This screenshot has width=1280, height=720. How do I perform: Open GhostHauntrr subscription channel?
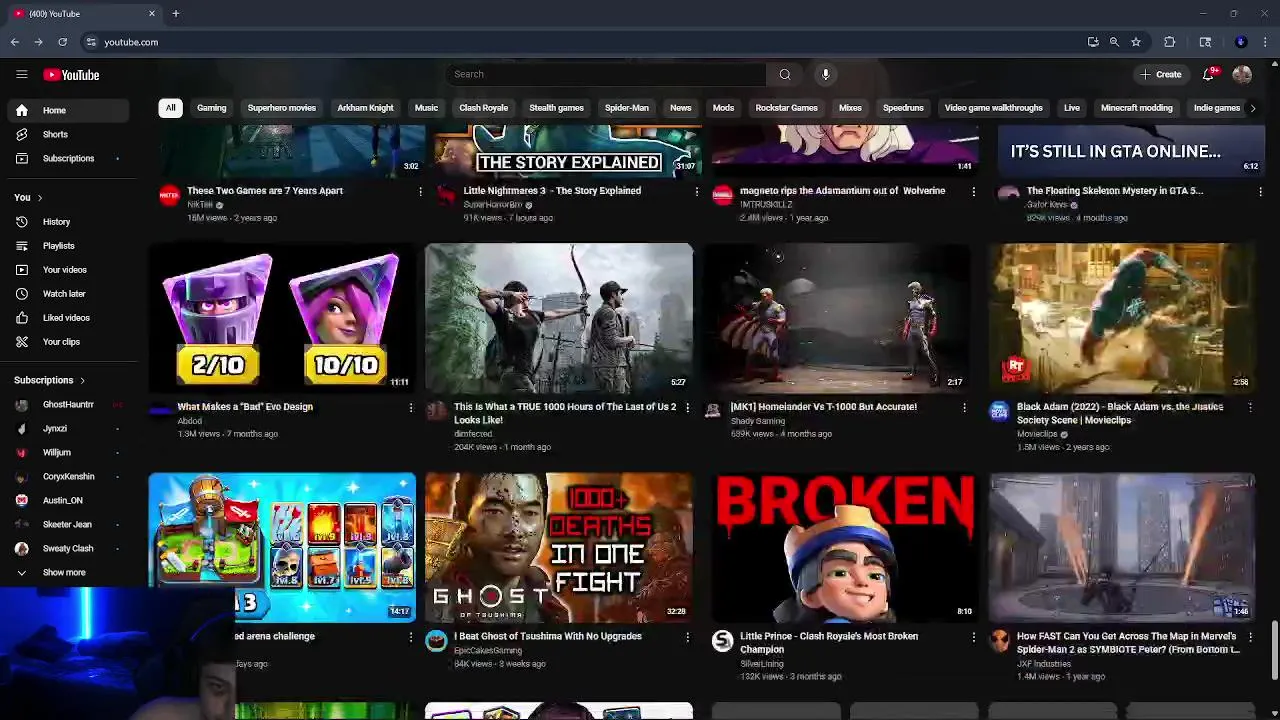(x=68, y=404)
